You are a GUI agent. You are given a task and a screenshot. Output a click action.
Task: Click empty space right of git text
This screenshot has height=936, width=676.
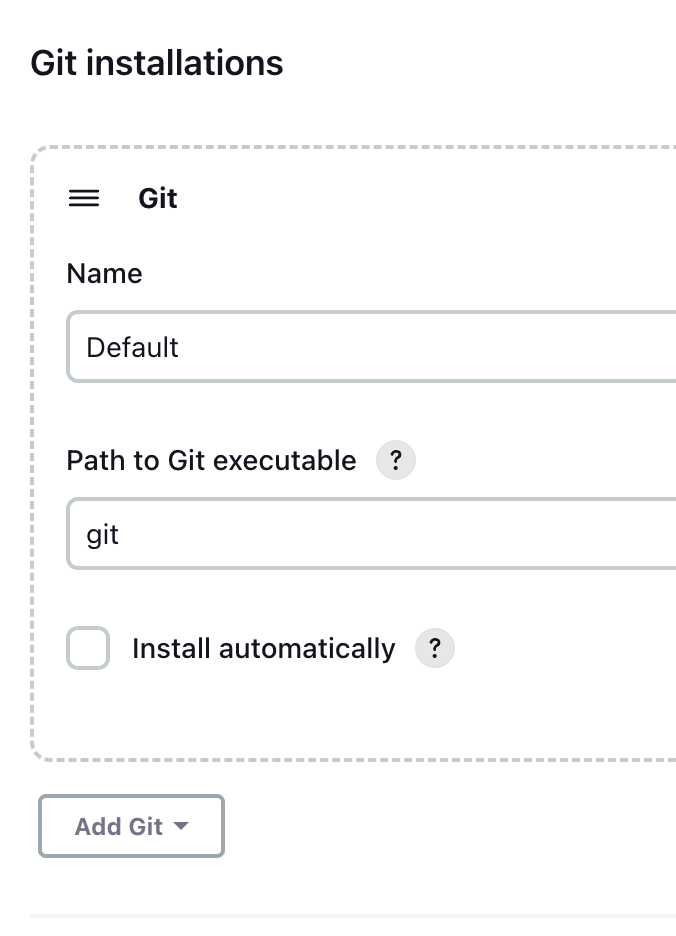(x=400, y=535)
